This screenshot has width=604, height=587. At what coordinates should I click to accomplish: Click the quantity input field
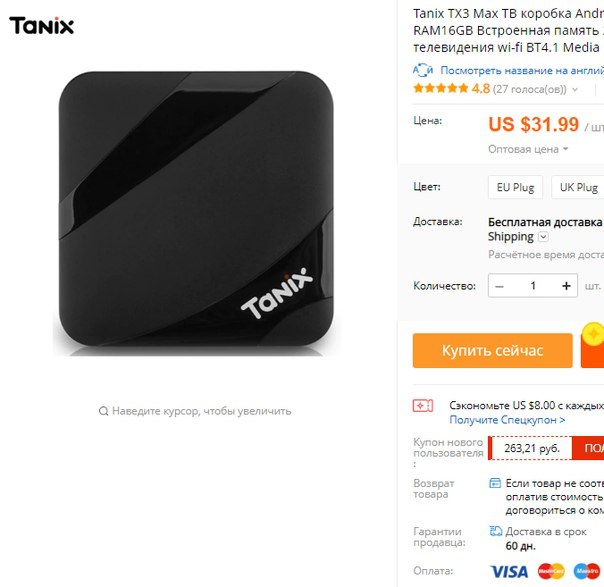[x=533, y=286]
